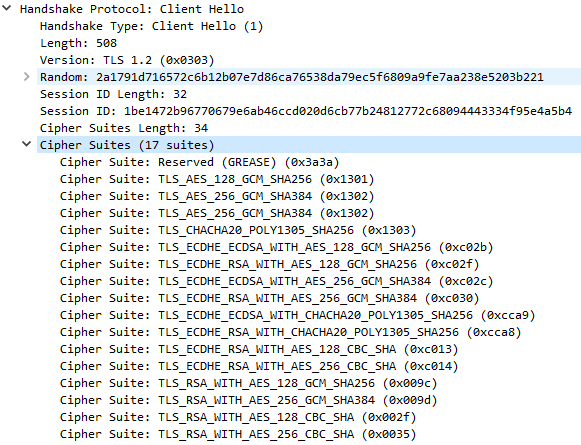The image size is (581, 445).
Task: Select the Session ID Length: 32 row
Action: (x=113, y=94)
